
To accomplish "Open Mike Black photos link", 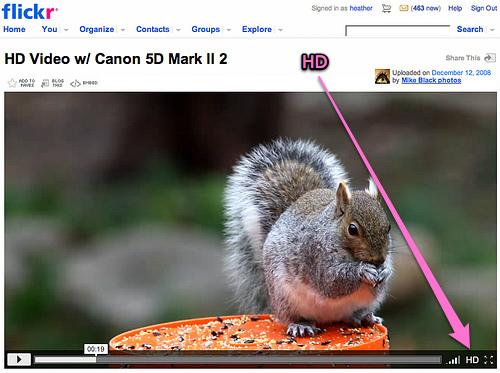I will point(431,80).
